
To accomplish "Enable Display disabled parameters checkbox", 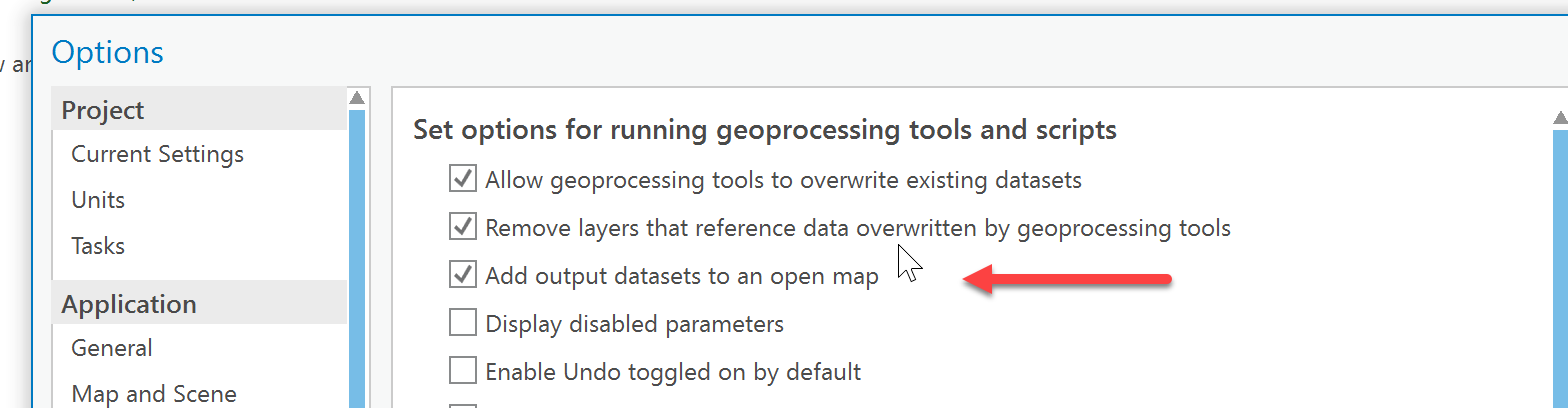I will tap(462, 323).
